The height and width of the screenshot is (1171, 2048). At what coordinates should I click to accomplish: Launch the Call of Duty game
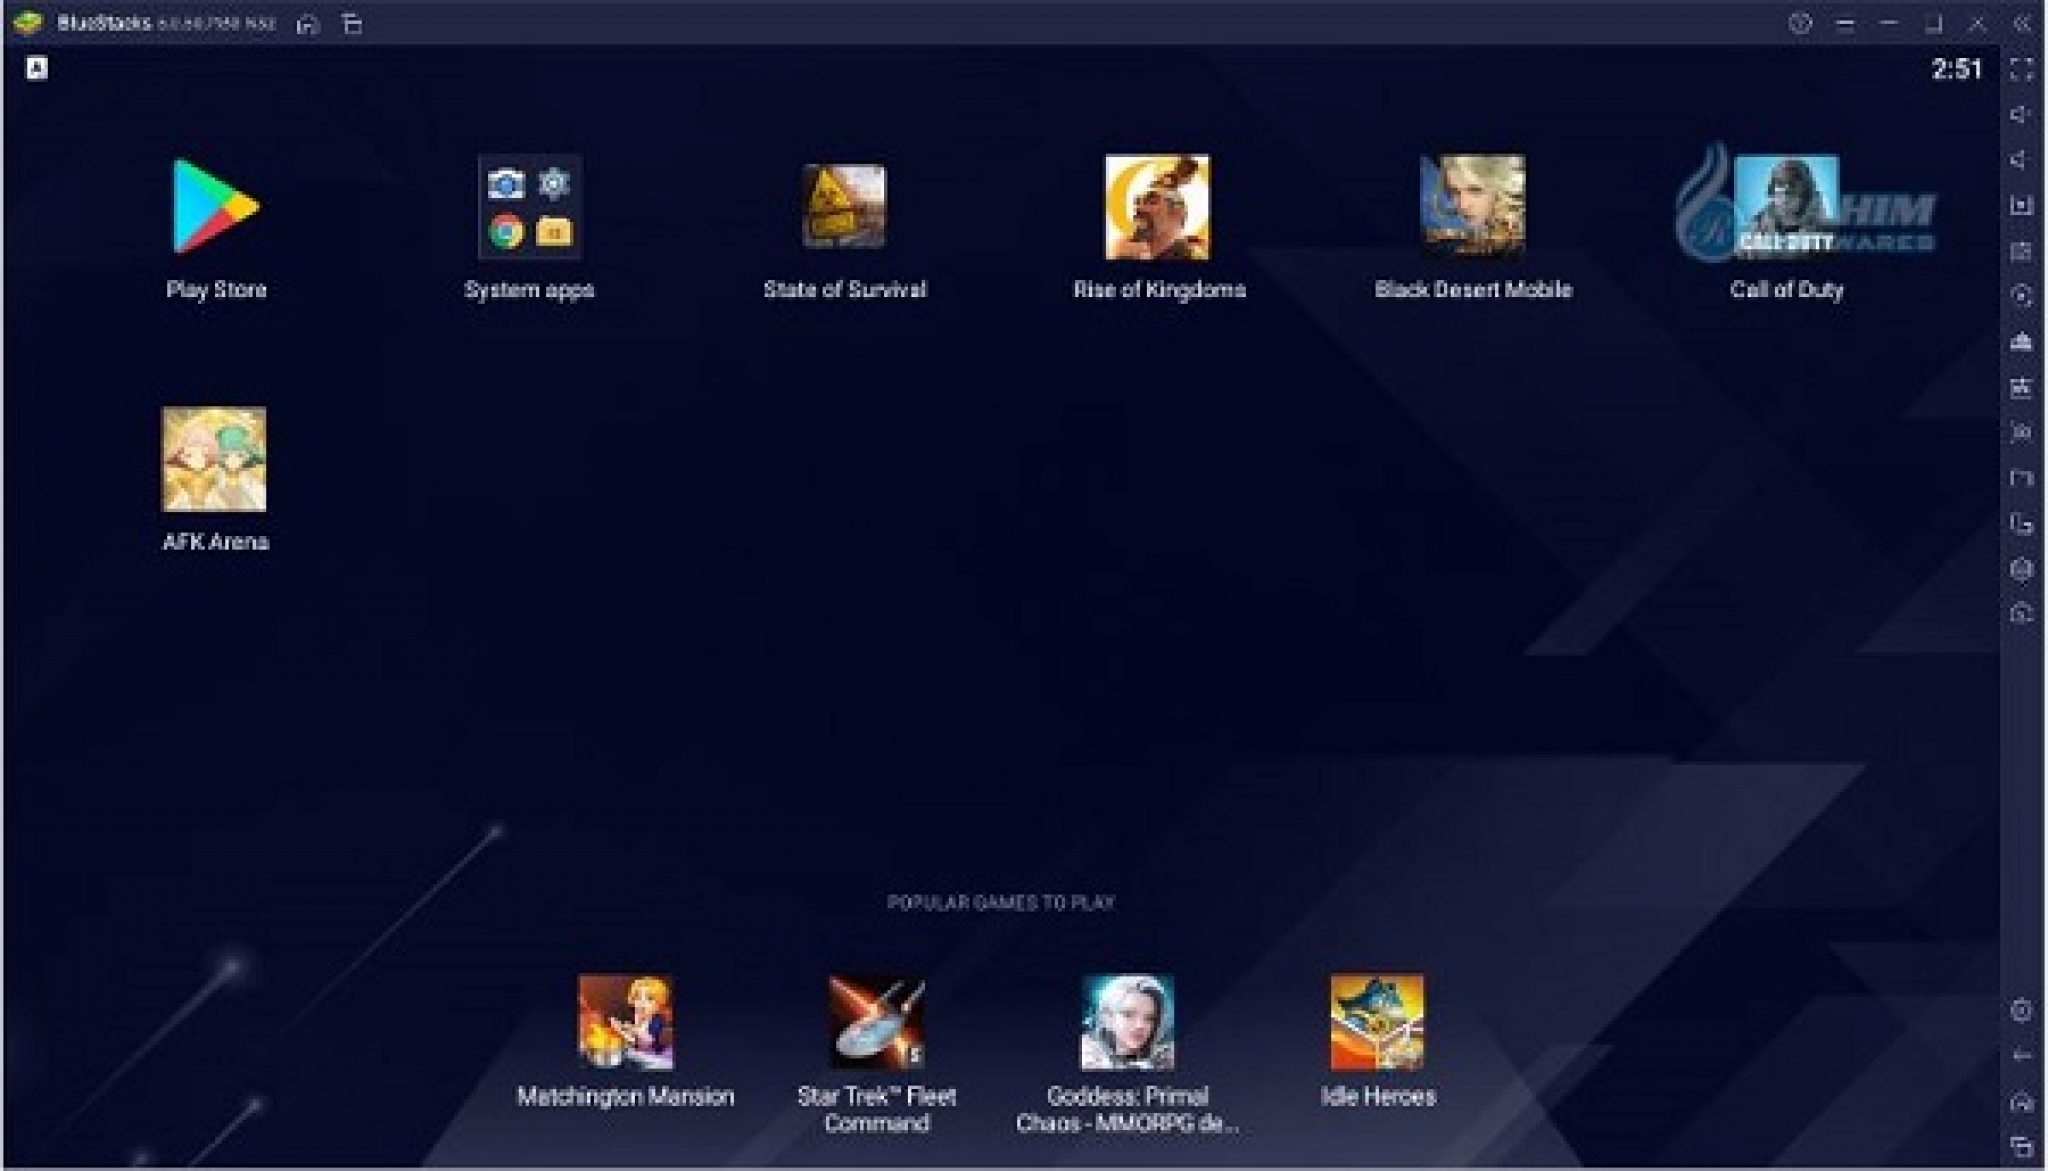1786,206
